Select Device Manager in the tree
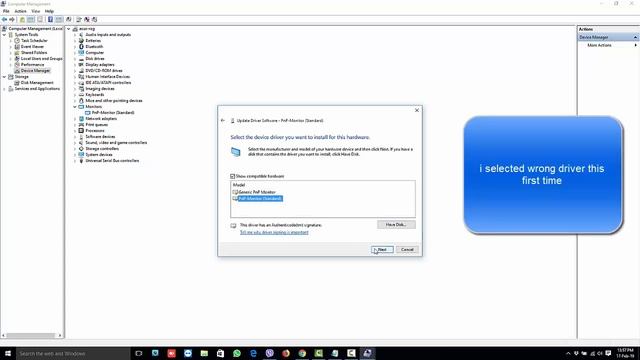640x360 pixels. tap(35, 71)
